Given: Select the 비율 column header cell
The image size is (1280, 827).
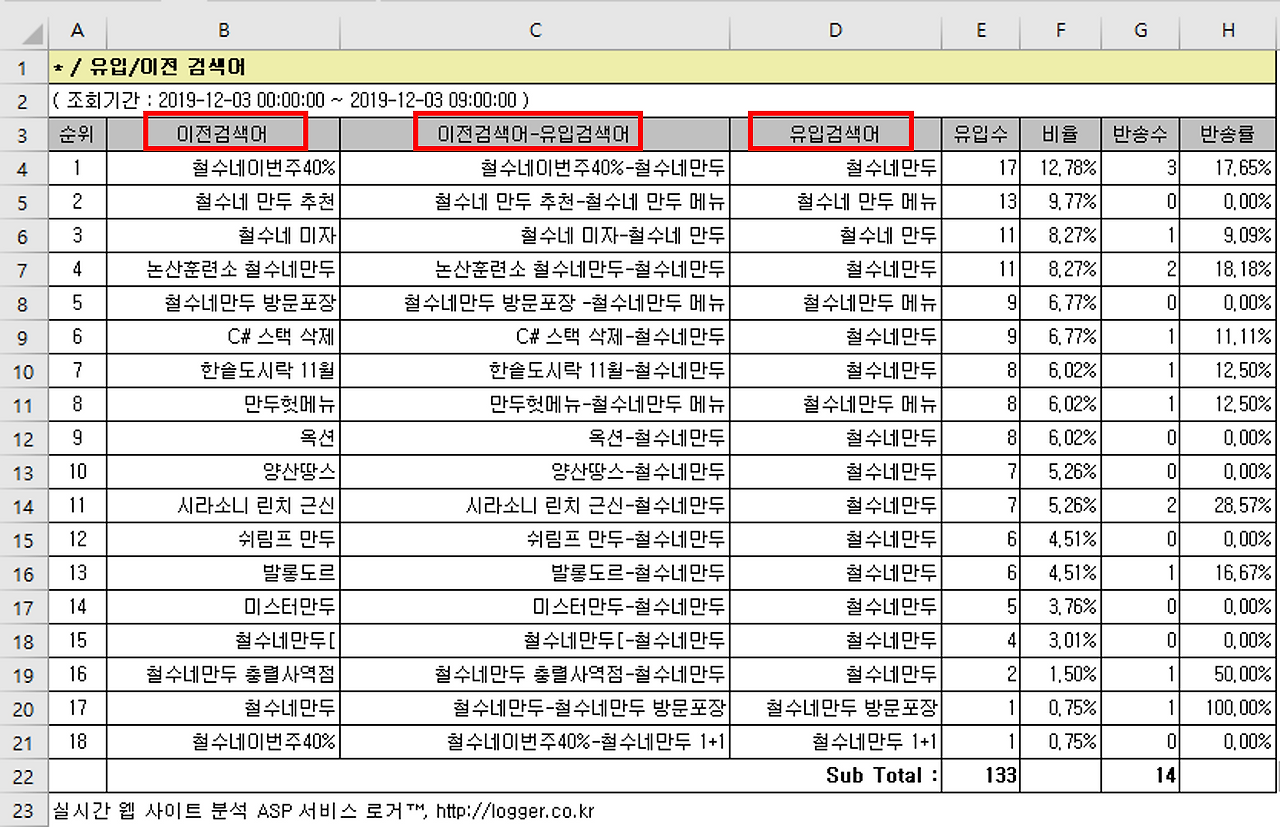Looking at the screenshot, I should (x=1060, y=135).
